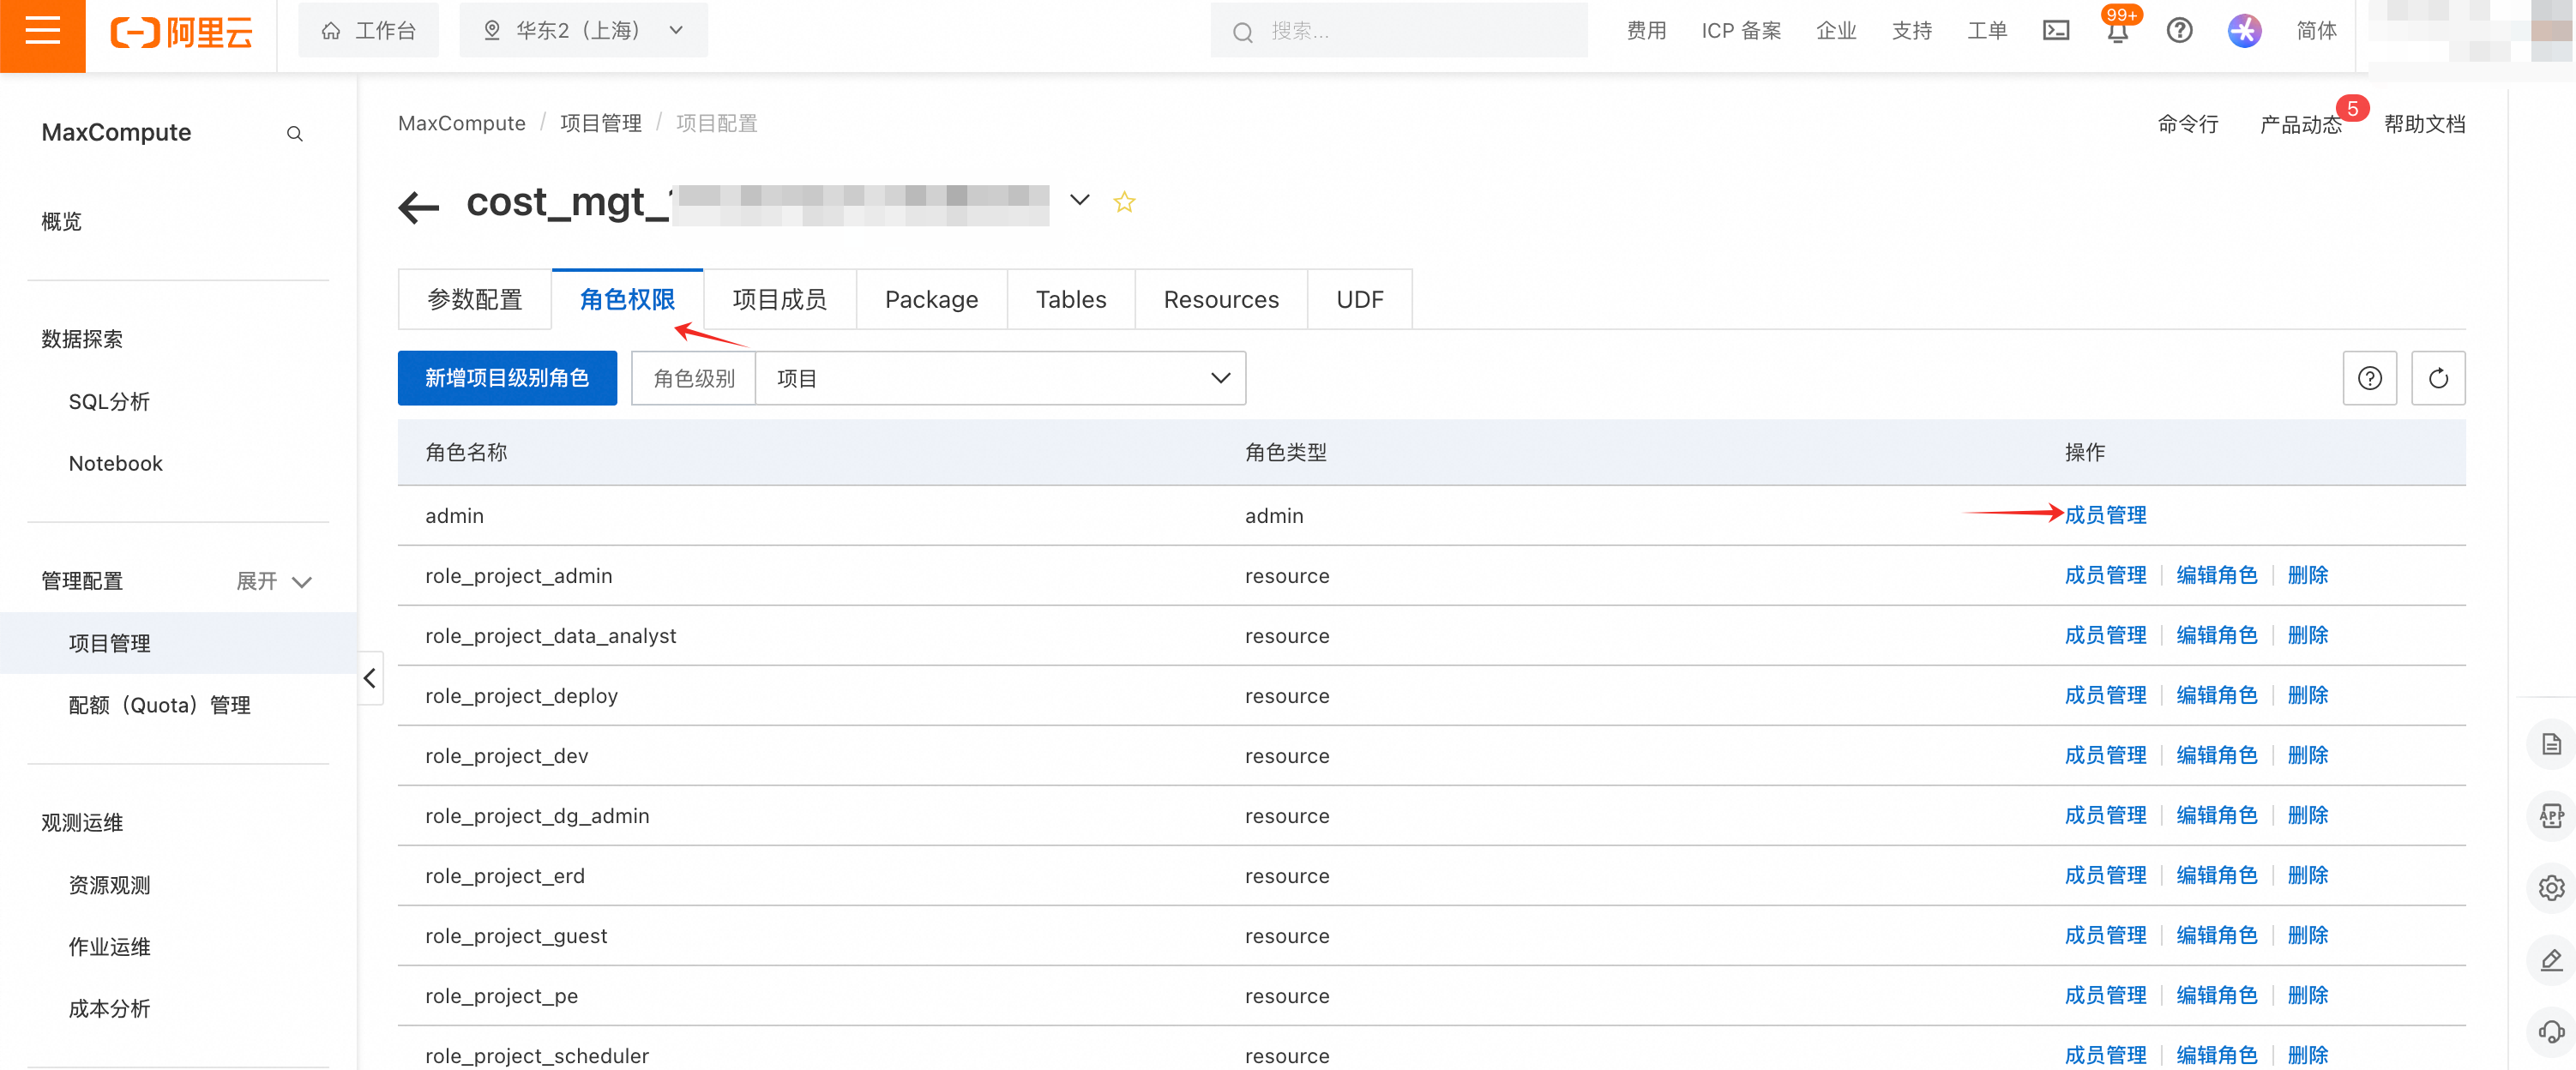This screenshot has width=2576, height=1070.
Task: Click 删除 for role_project_erd
Action: tap(2308, 875)
